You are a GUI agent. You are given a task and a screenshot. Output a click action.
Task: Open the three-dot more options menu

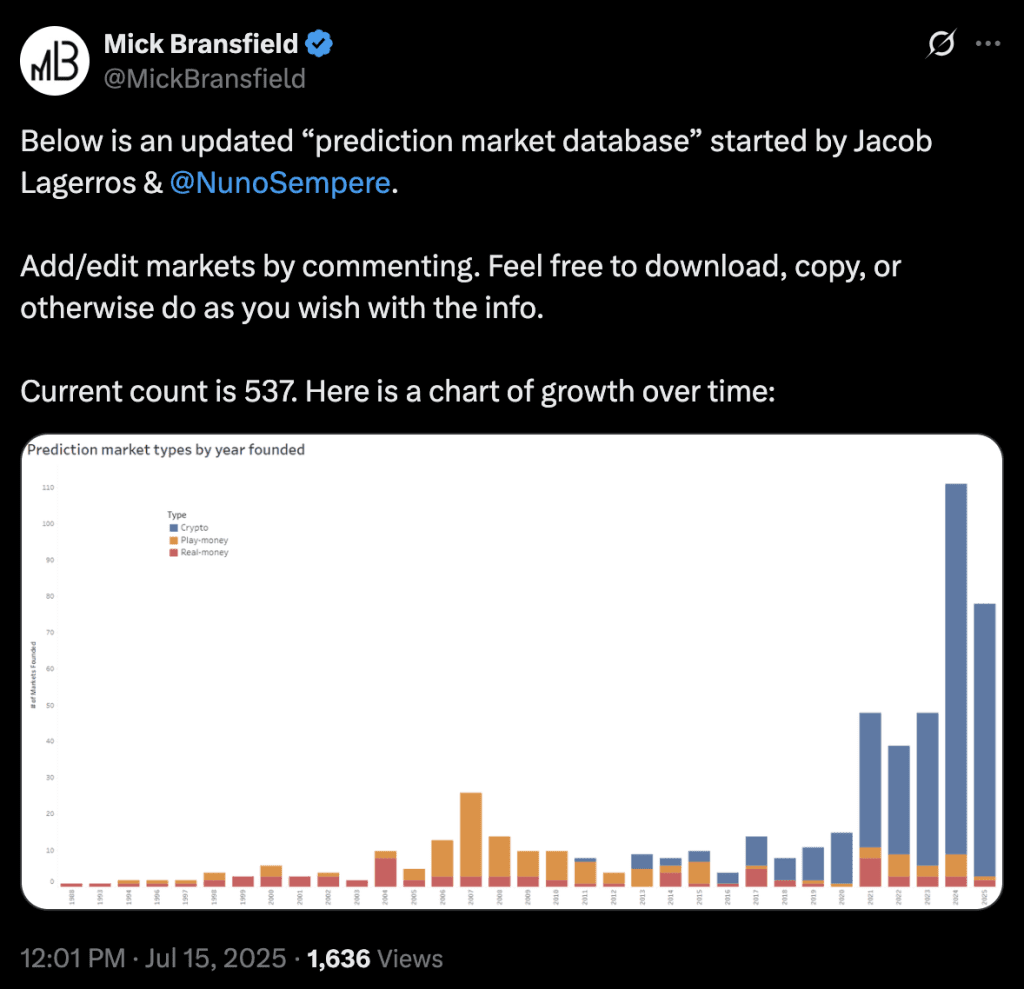click(x=987, y=44)
